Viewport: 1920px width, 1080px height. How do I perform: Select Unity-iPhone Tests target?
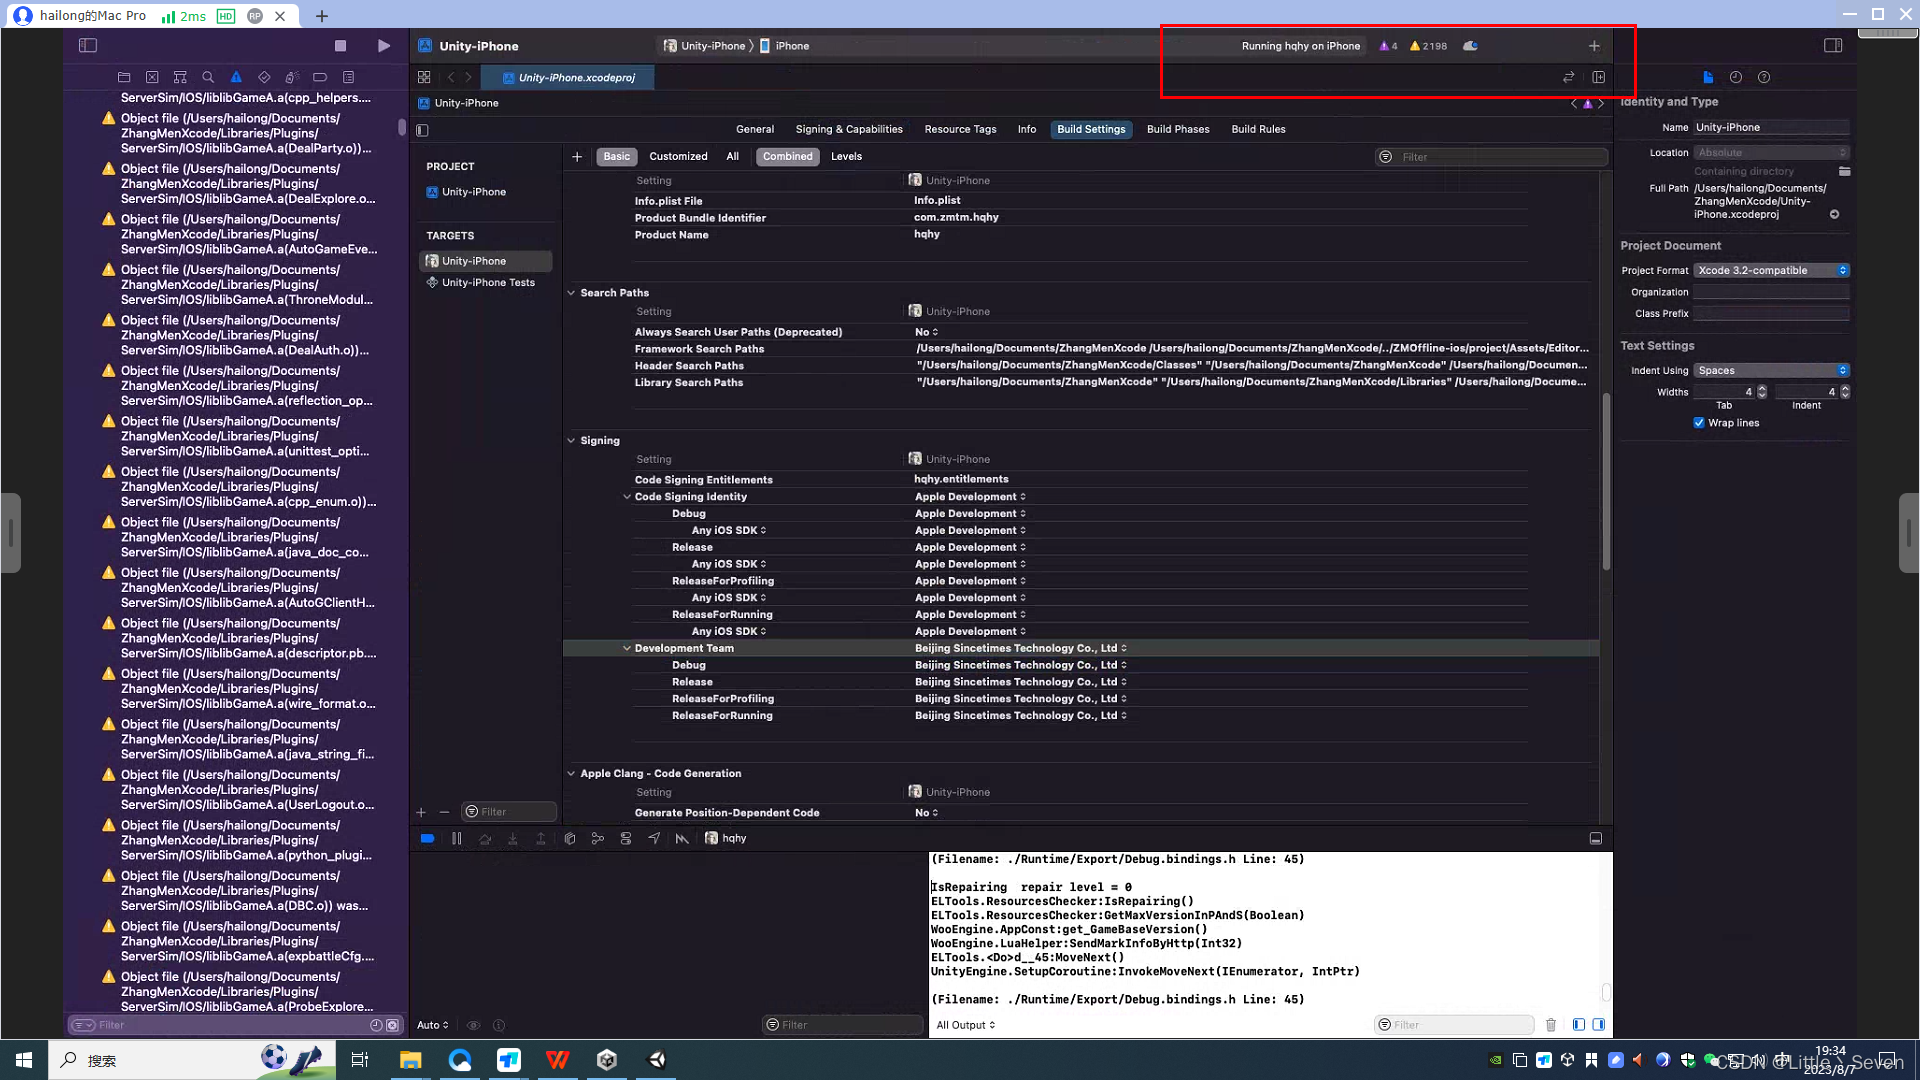tap(488, 283)
